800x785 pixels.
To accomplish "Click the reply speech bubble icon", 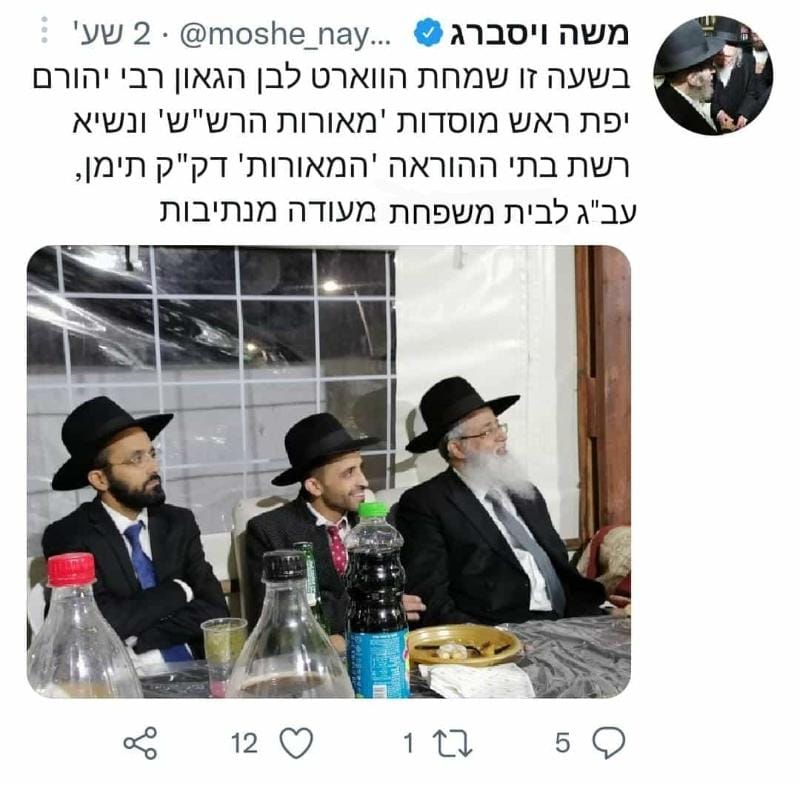I will click(608, 742).
